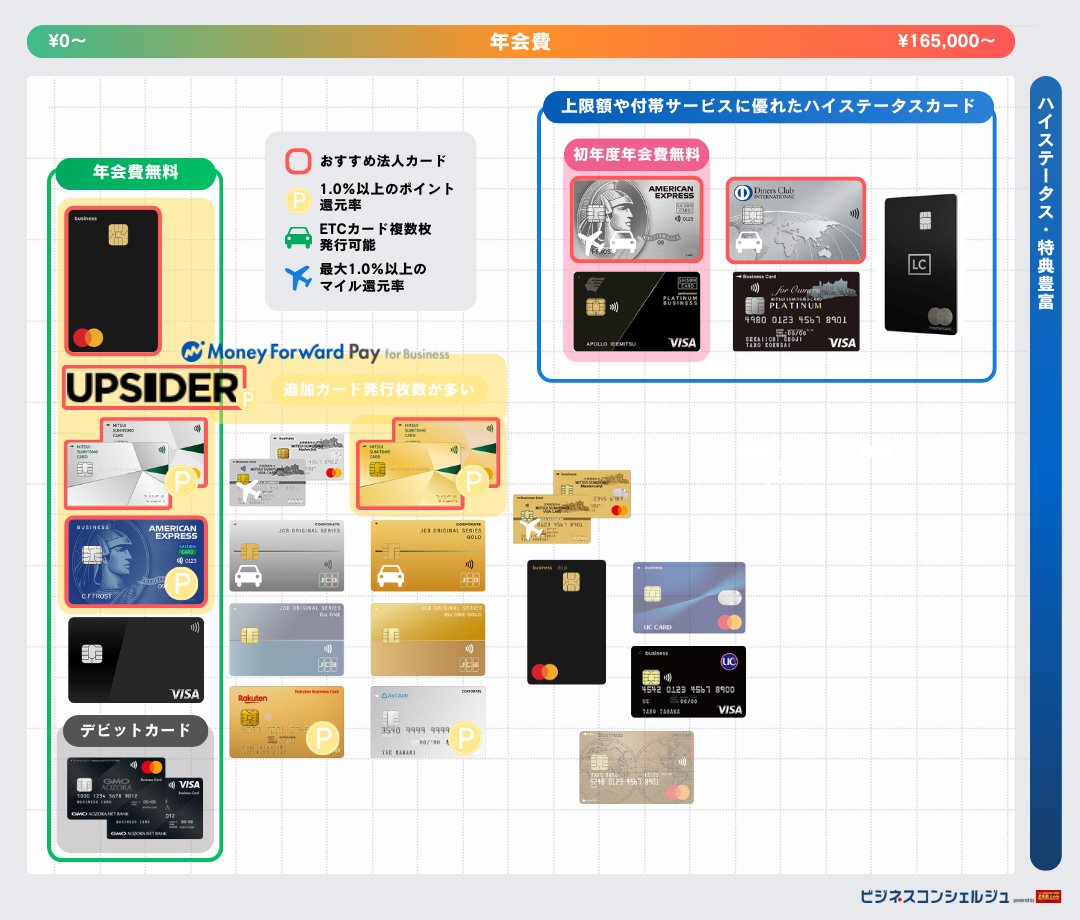
Task: Click the small P badge beside UPSIDER logo
Action: coord(247,398)
